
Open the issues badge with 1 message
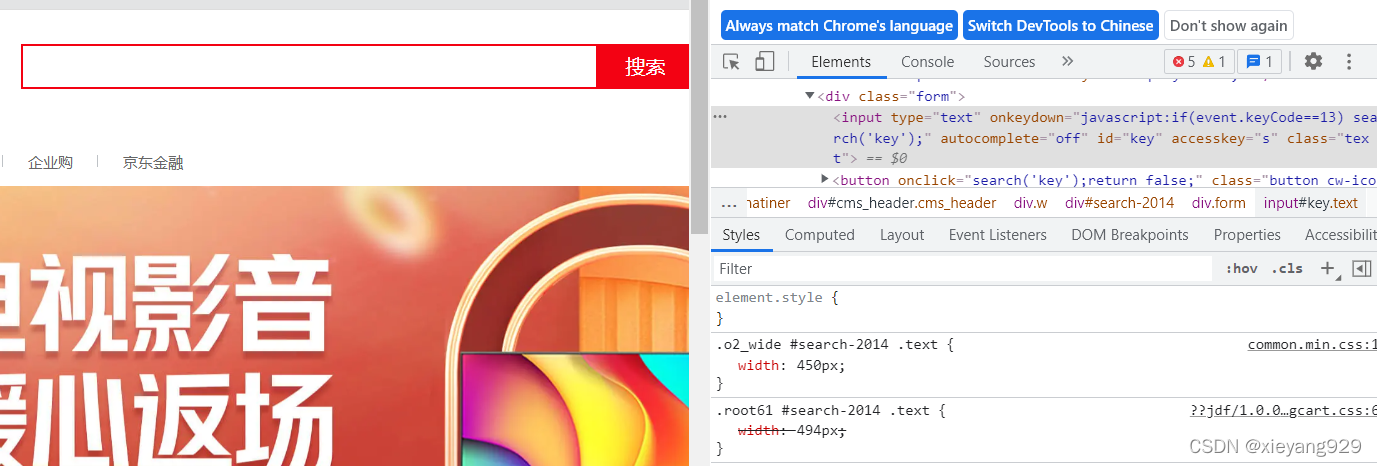[x=1260, y=62]
